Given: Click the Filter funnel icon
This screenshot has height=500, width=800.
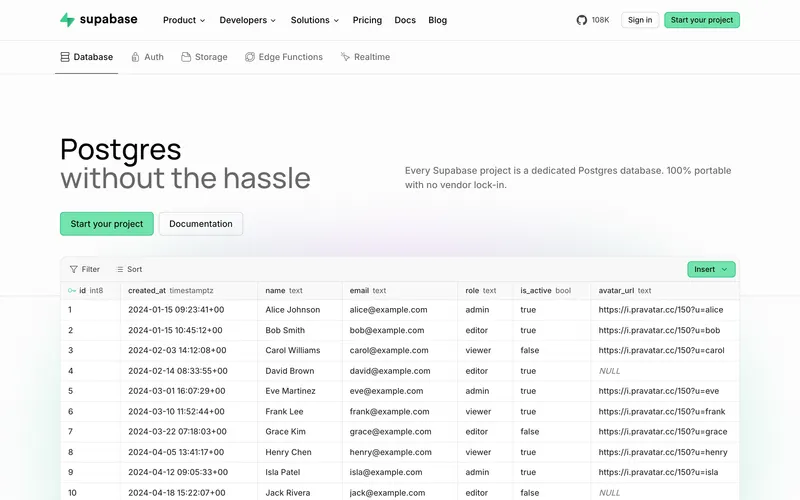Looking at the screenshot, I should [74, 269].
